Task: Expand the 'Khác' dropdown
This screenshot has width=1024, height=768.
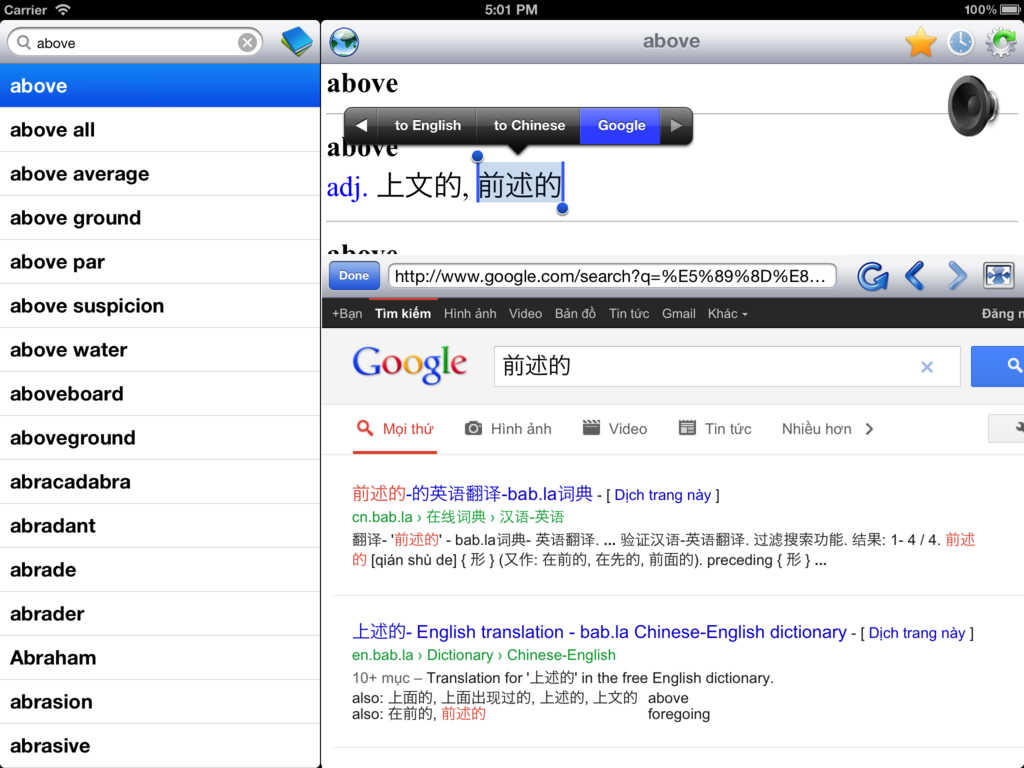Action: click(727, 313)
